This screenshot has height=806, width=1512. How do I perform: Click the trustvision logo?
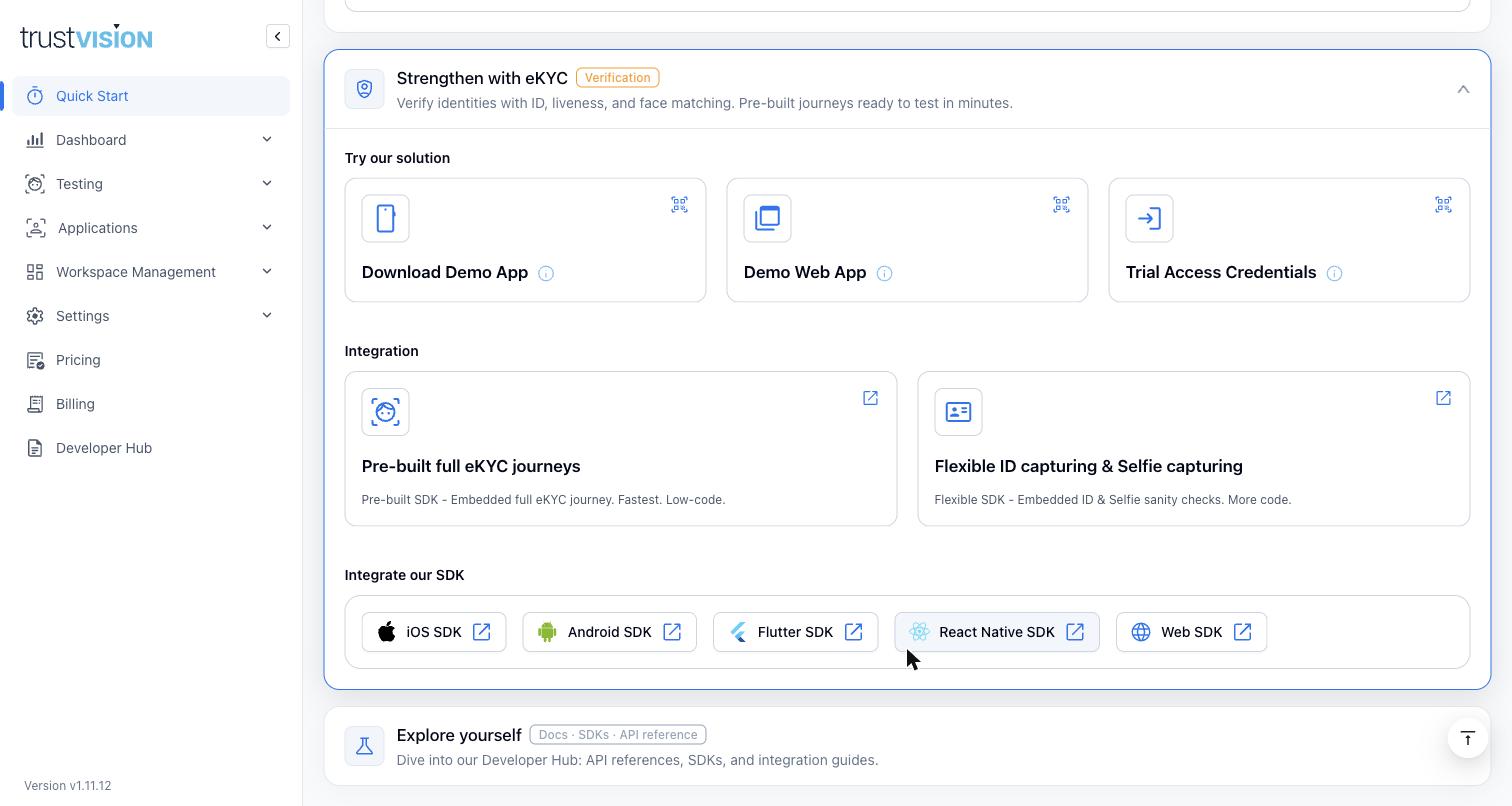[x=86, y=37]
